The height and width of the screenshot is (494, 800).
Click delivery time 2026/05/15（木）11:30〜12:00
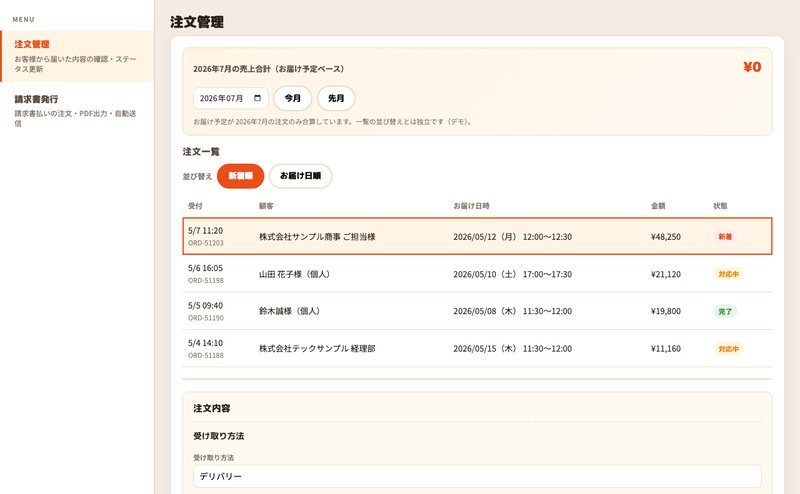512,349
